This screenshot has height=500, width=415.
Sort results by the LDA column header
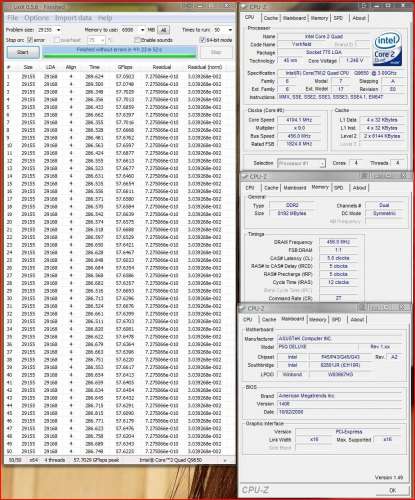[x=50, y=67]
